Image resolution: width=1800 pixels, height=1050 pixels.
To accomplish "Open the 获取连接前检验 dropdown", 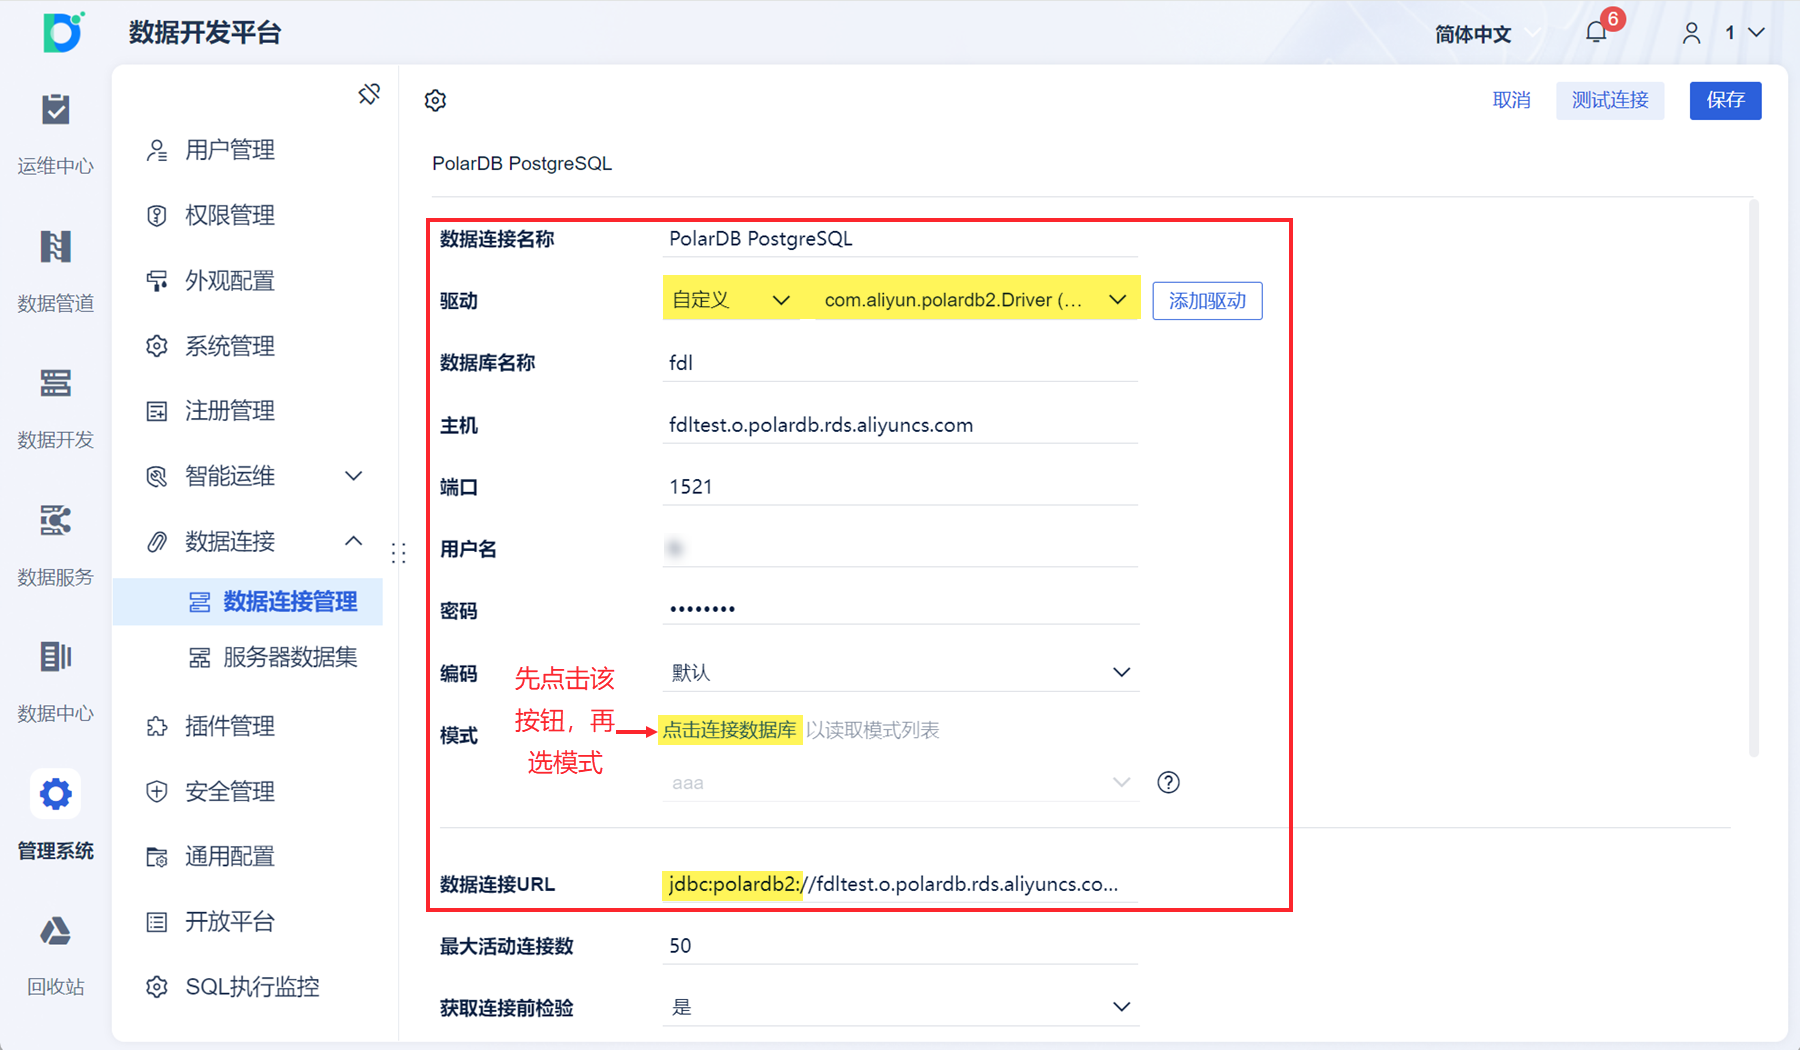I will tap(900, 1007).
